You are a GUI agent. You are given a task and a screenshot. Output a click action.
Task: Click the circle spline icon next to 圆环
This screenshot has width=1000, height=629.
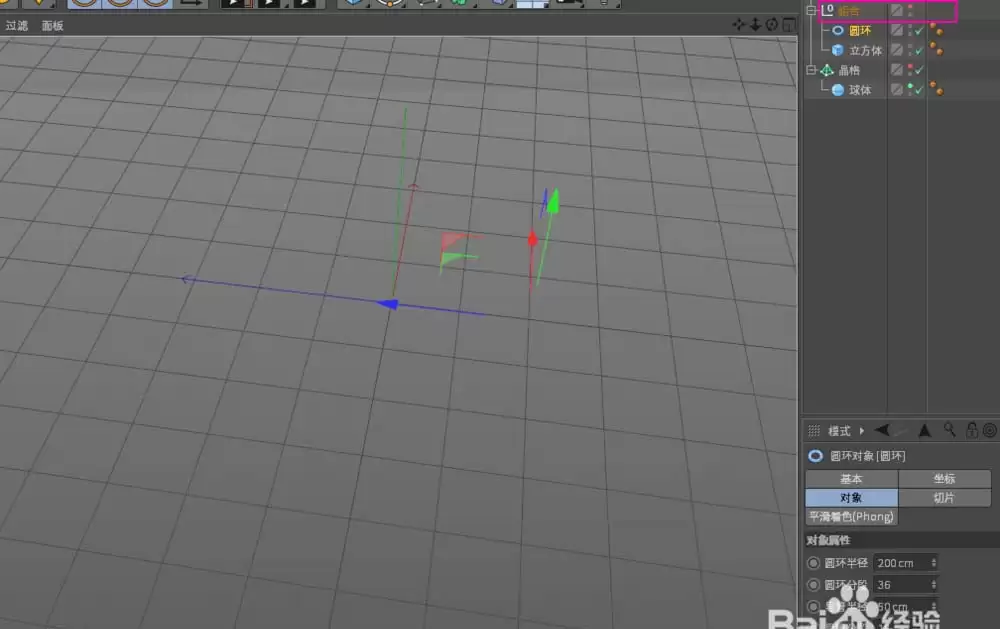point(838,30)
